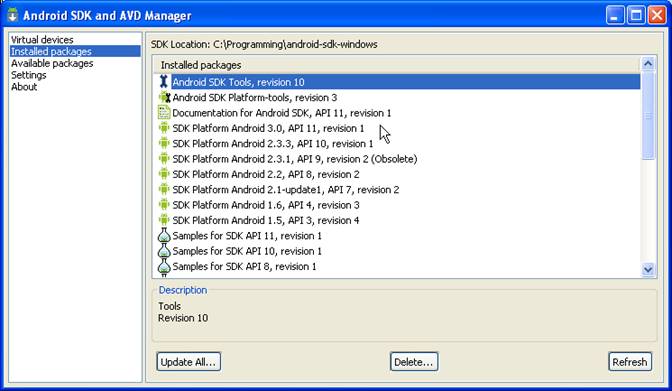672x391 pixels.
Task: Click the Android SDK Platform-tools icon
Action: (164, 97)
